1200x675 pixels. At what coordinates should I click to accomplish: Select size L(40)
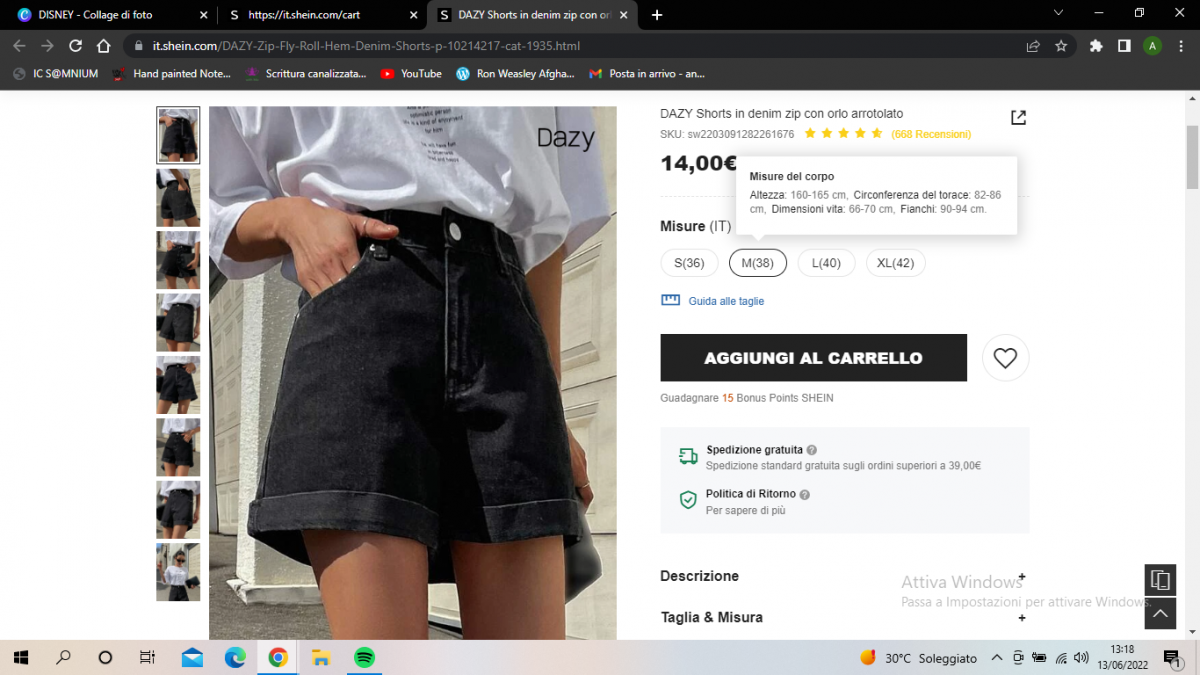(x=826, y=263)
